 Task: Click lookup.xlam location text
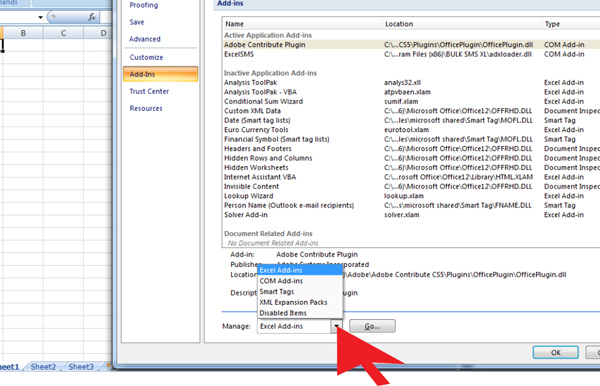coord(404,196)
